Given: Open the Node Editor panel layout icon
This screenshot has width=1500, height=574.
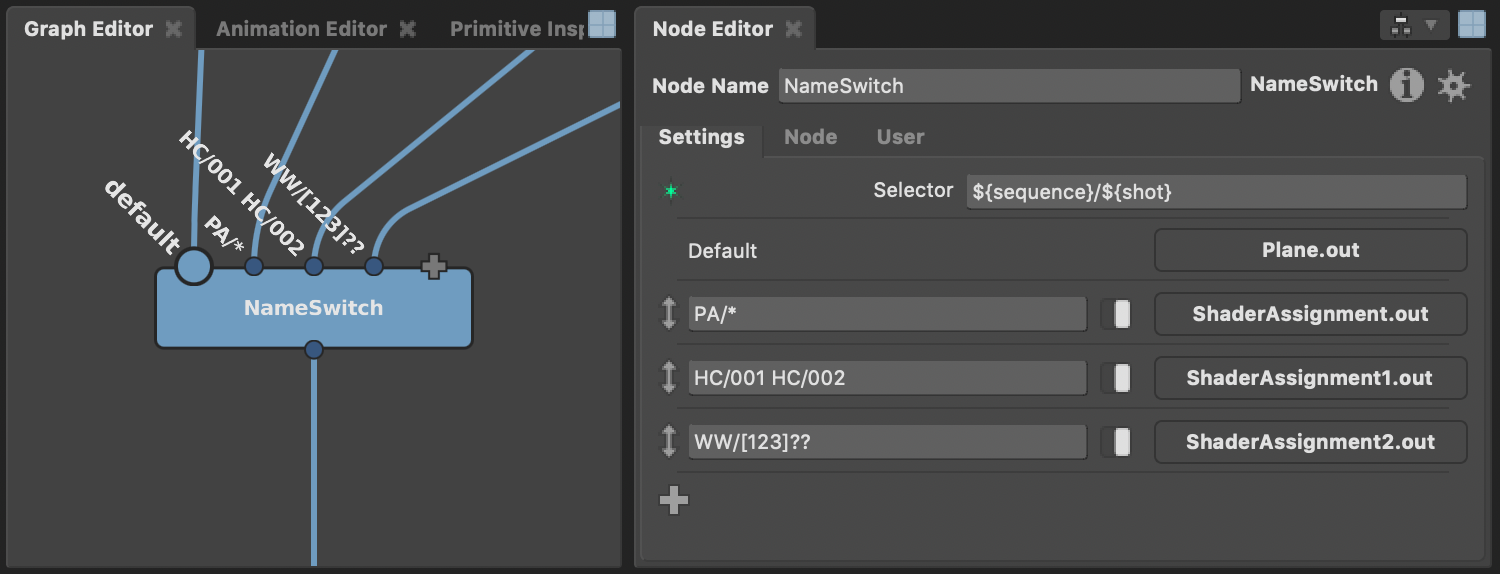Looking at the screenshot, I should click(1472, 24).
